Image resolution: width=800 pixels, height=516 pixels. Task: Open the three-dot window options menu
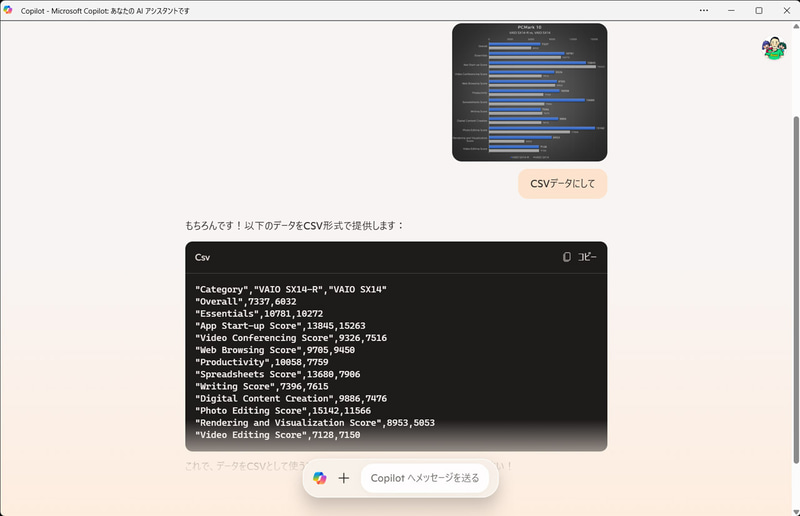pos(704,10)
